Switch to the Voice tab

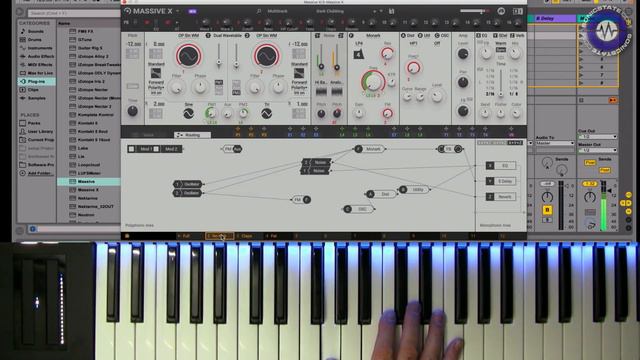[148, 135]
